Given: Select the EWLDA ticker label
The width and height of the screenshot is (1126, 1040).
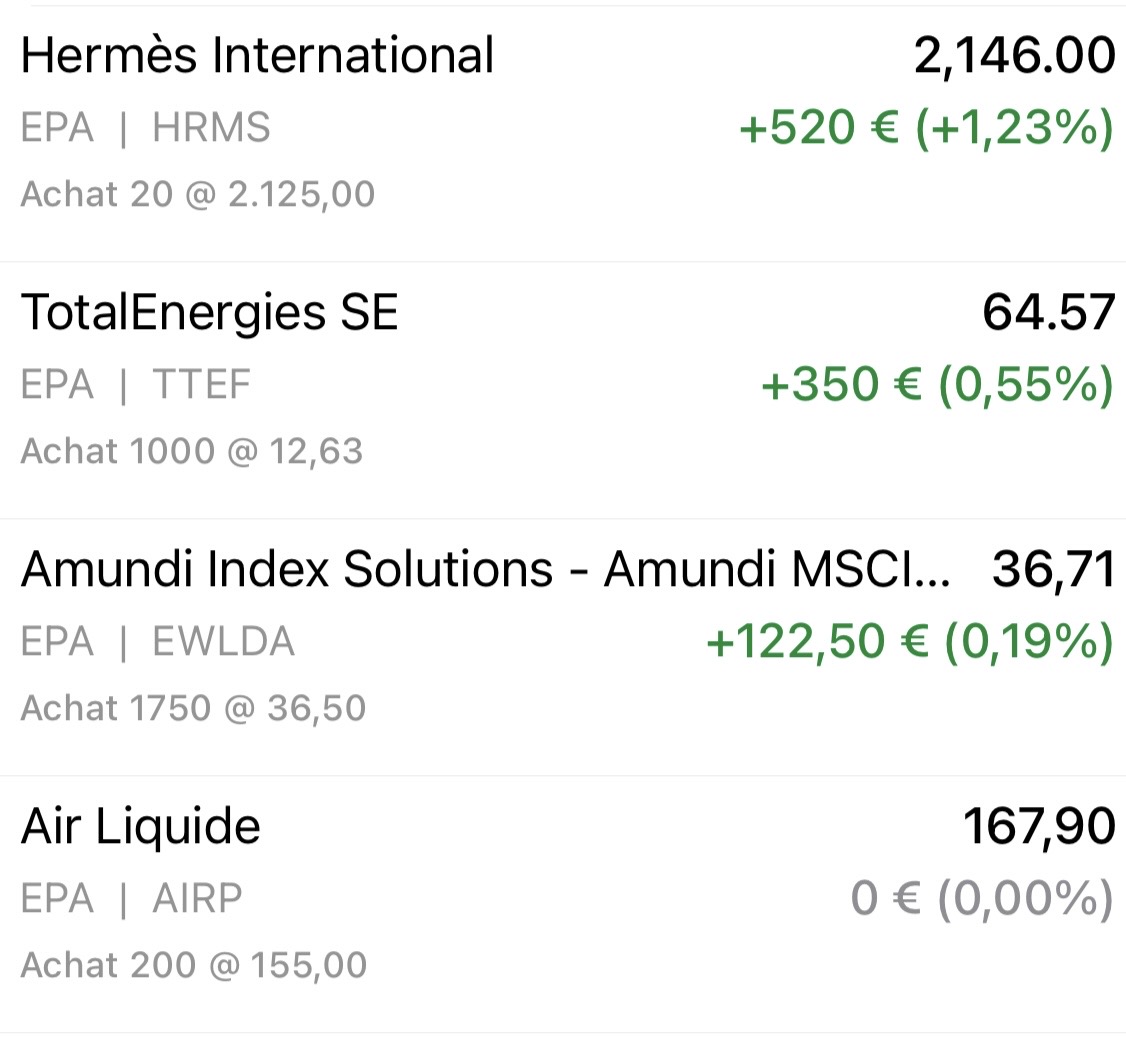Looking at the screenshot, I should [223, 643].
